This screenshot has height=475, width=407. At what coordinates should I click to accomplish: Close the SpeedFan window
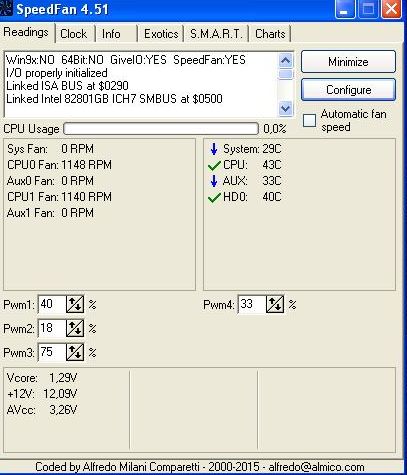click(392, 9)
